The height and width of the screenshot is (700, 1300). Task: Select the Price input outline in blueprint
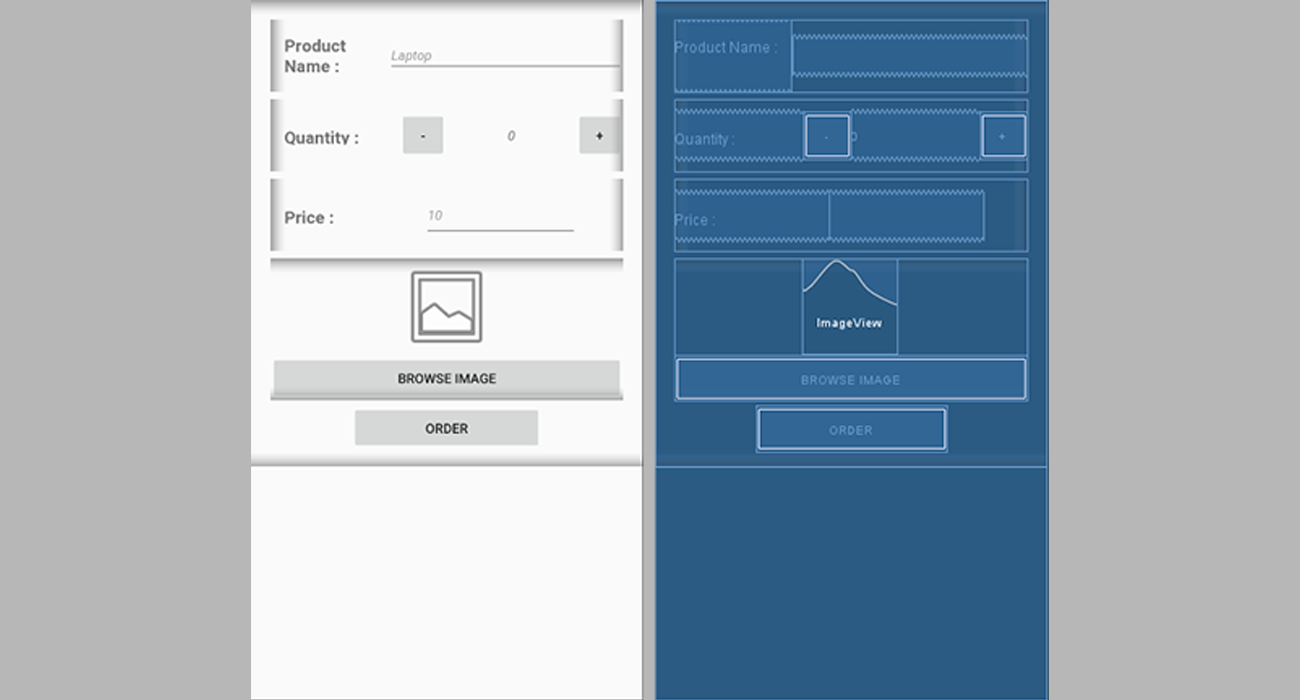[x=905, y=214]
